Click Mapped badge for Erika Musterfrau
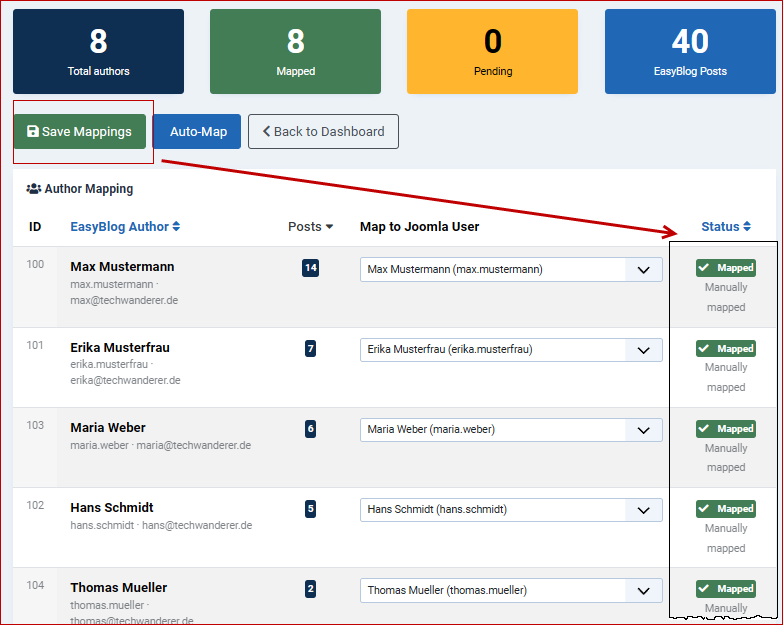The image size is (783, 625). [726, 348]
